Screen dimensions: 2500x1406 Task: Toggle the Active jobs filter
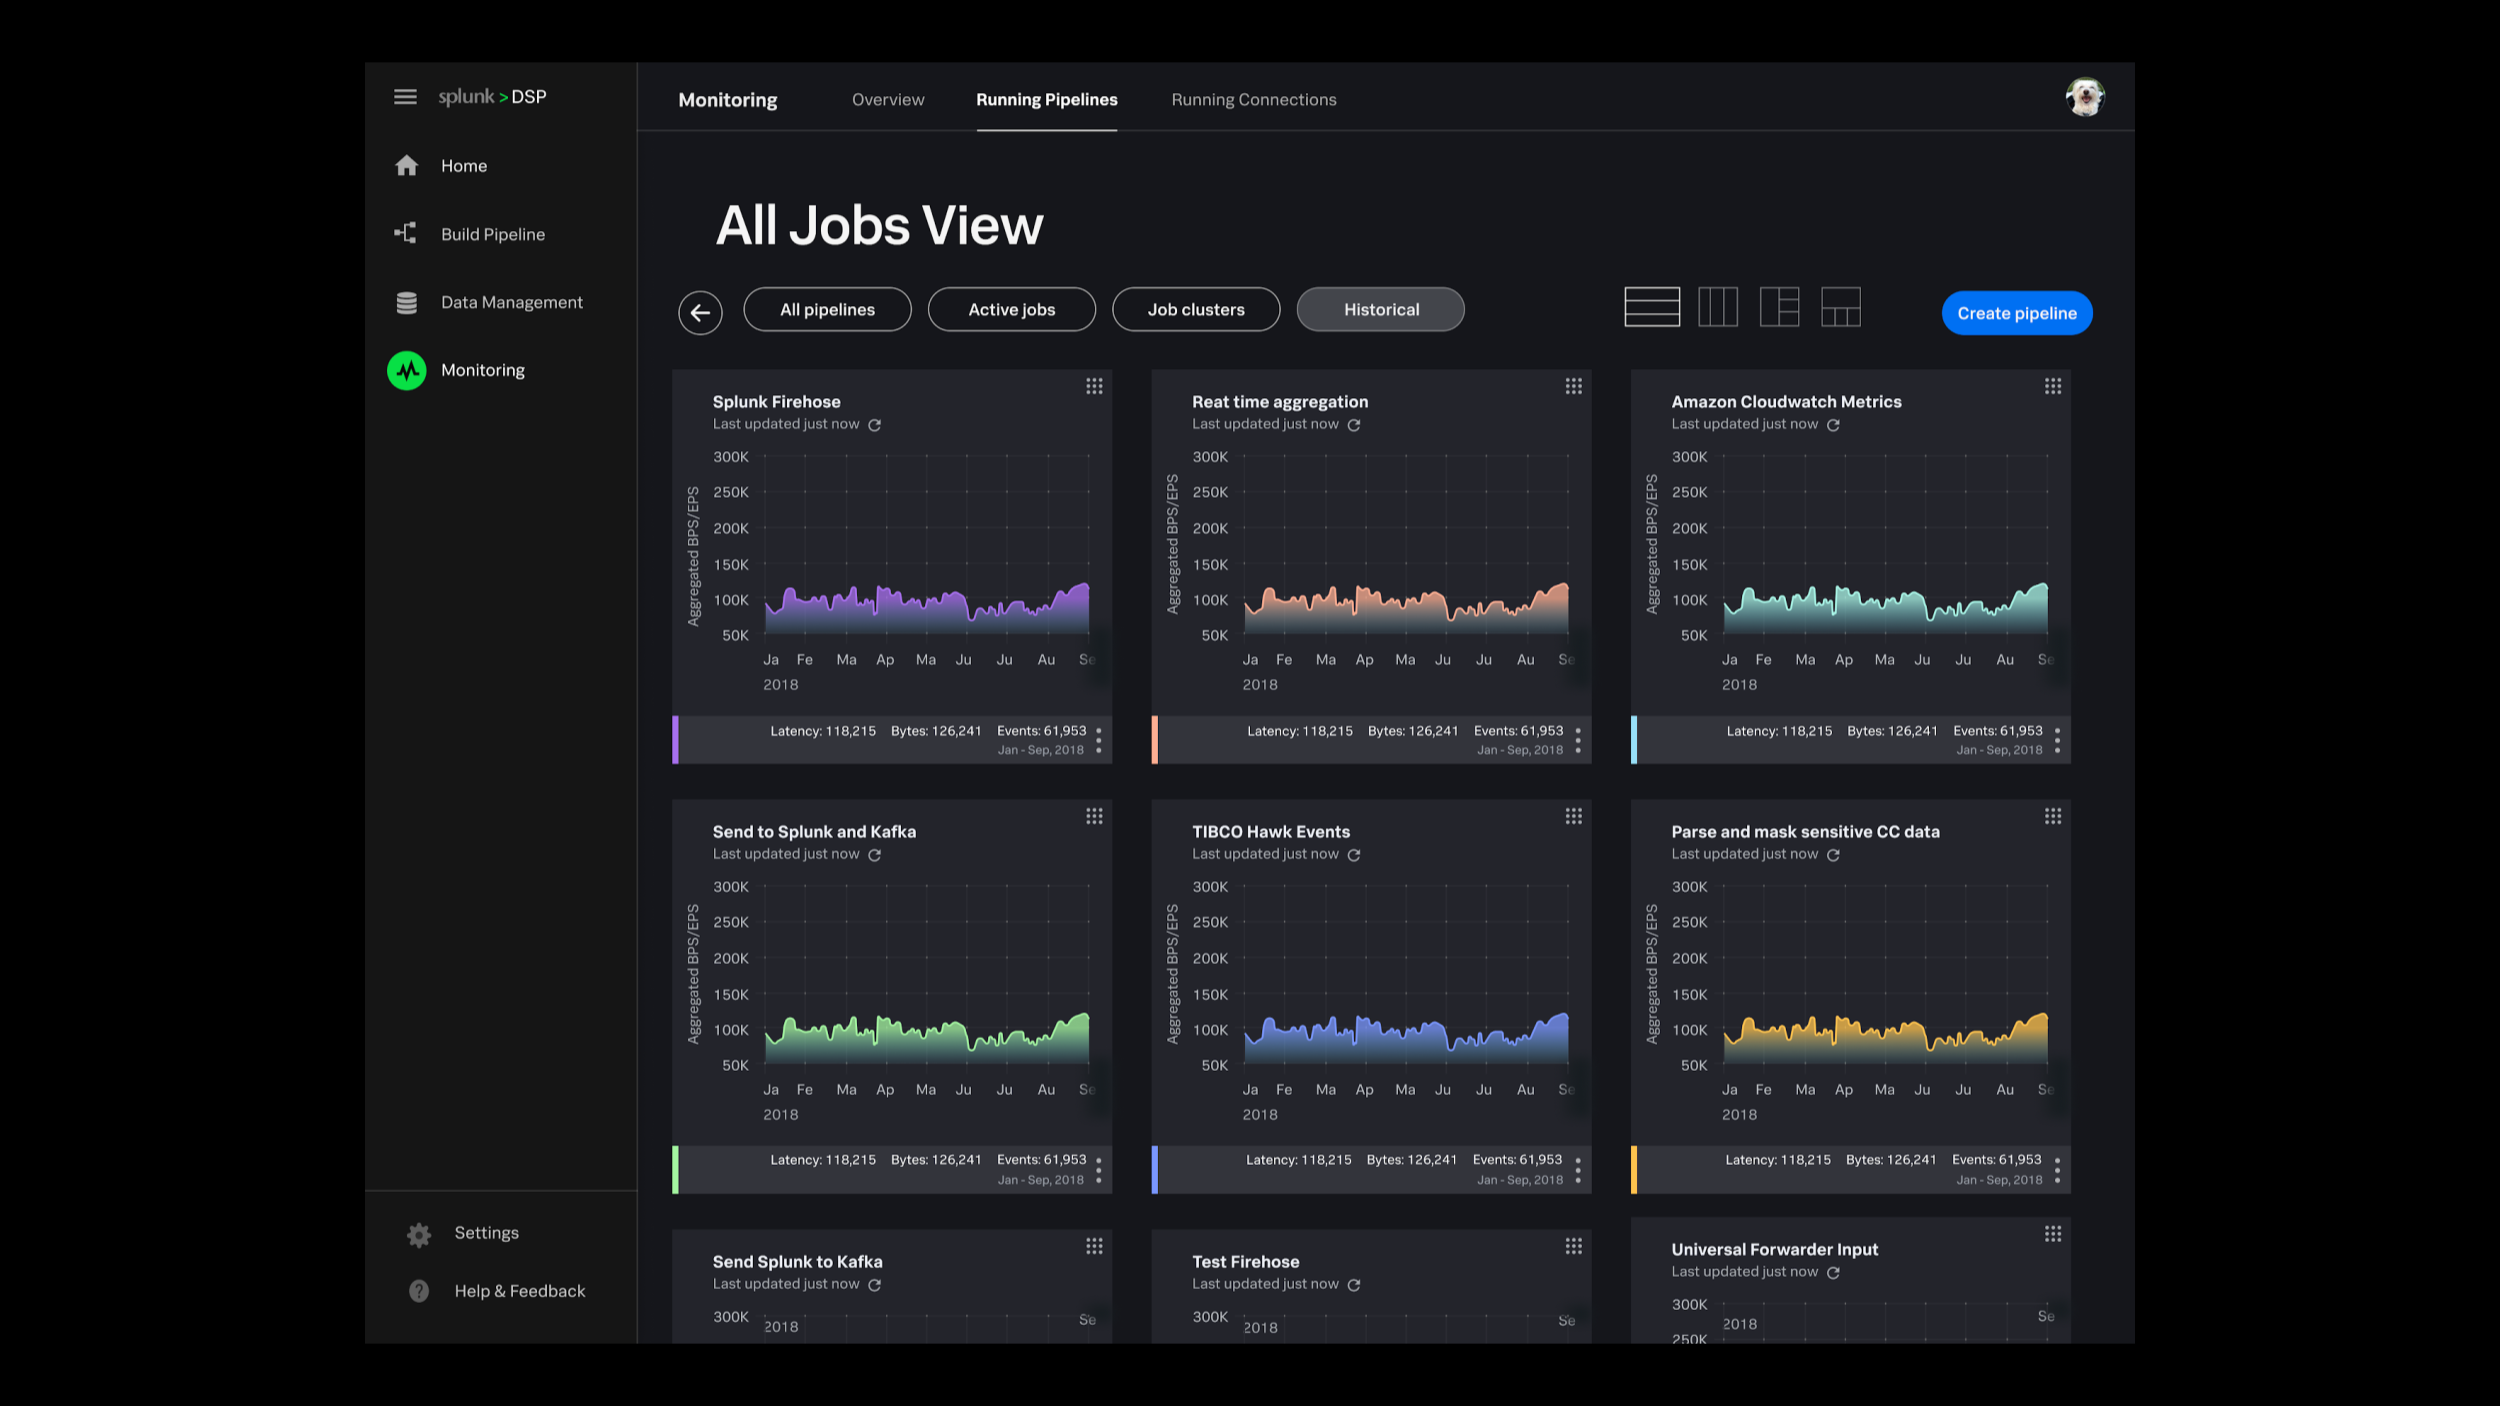(1011, 310)
